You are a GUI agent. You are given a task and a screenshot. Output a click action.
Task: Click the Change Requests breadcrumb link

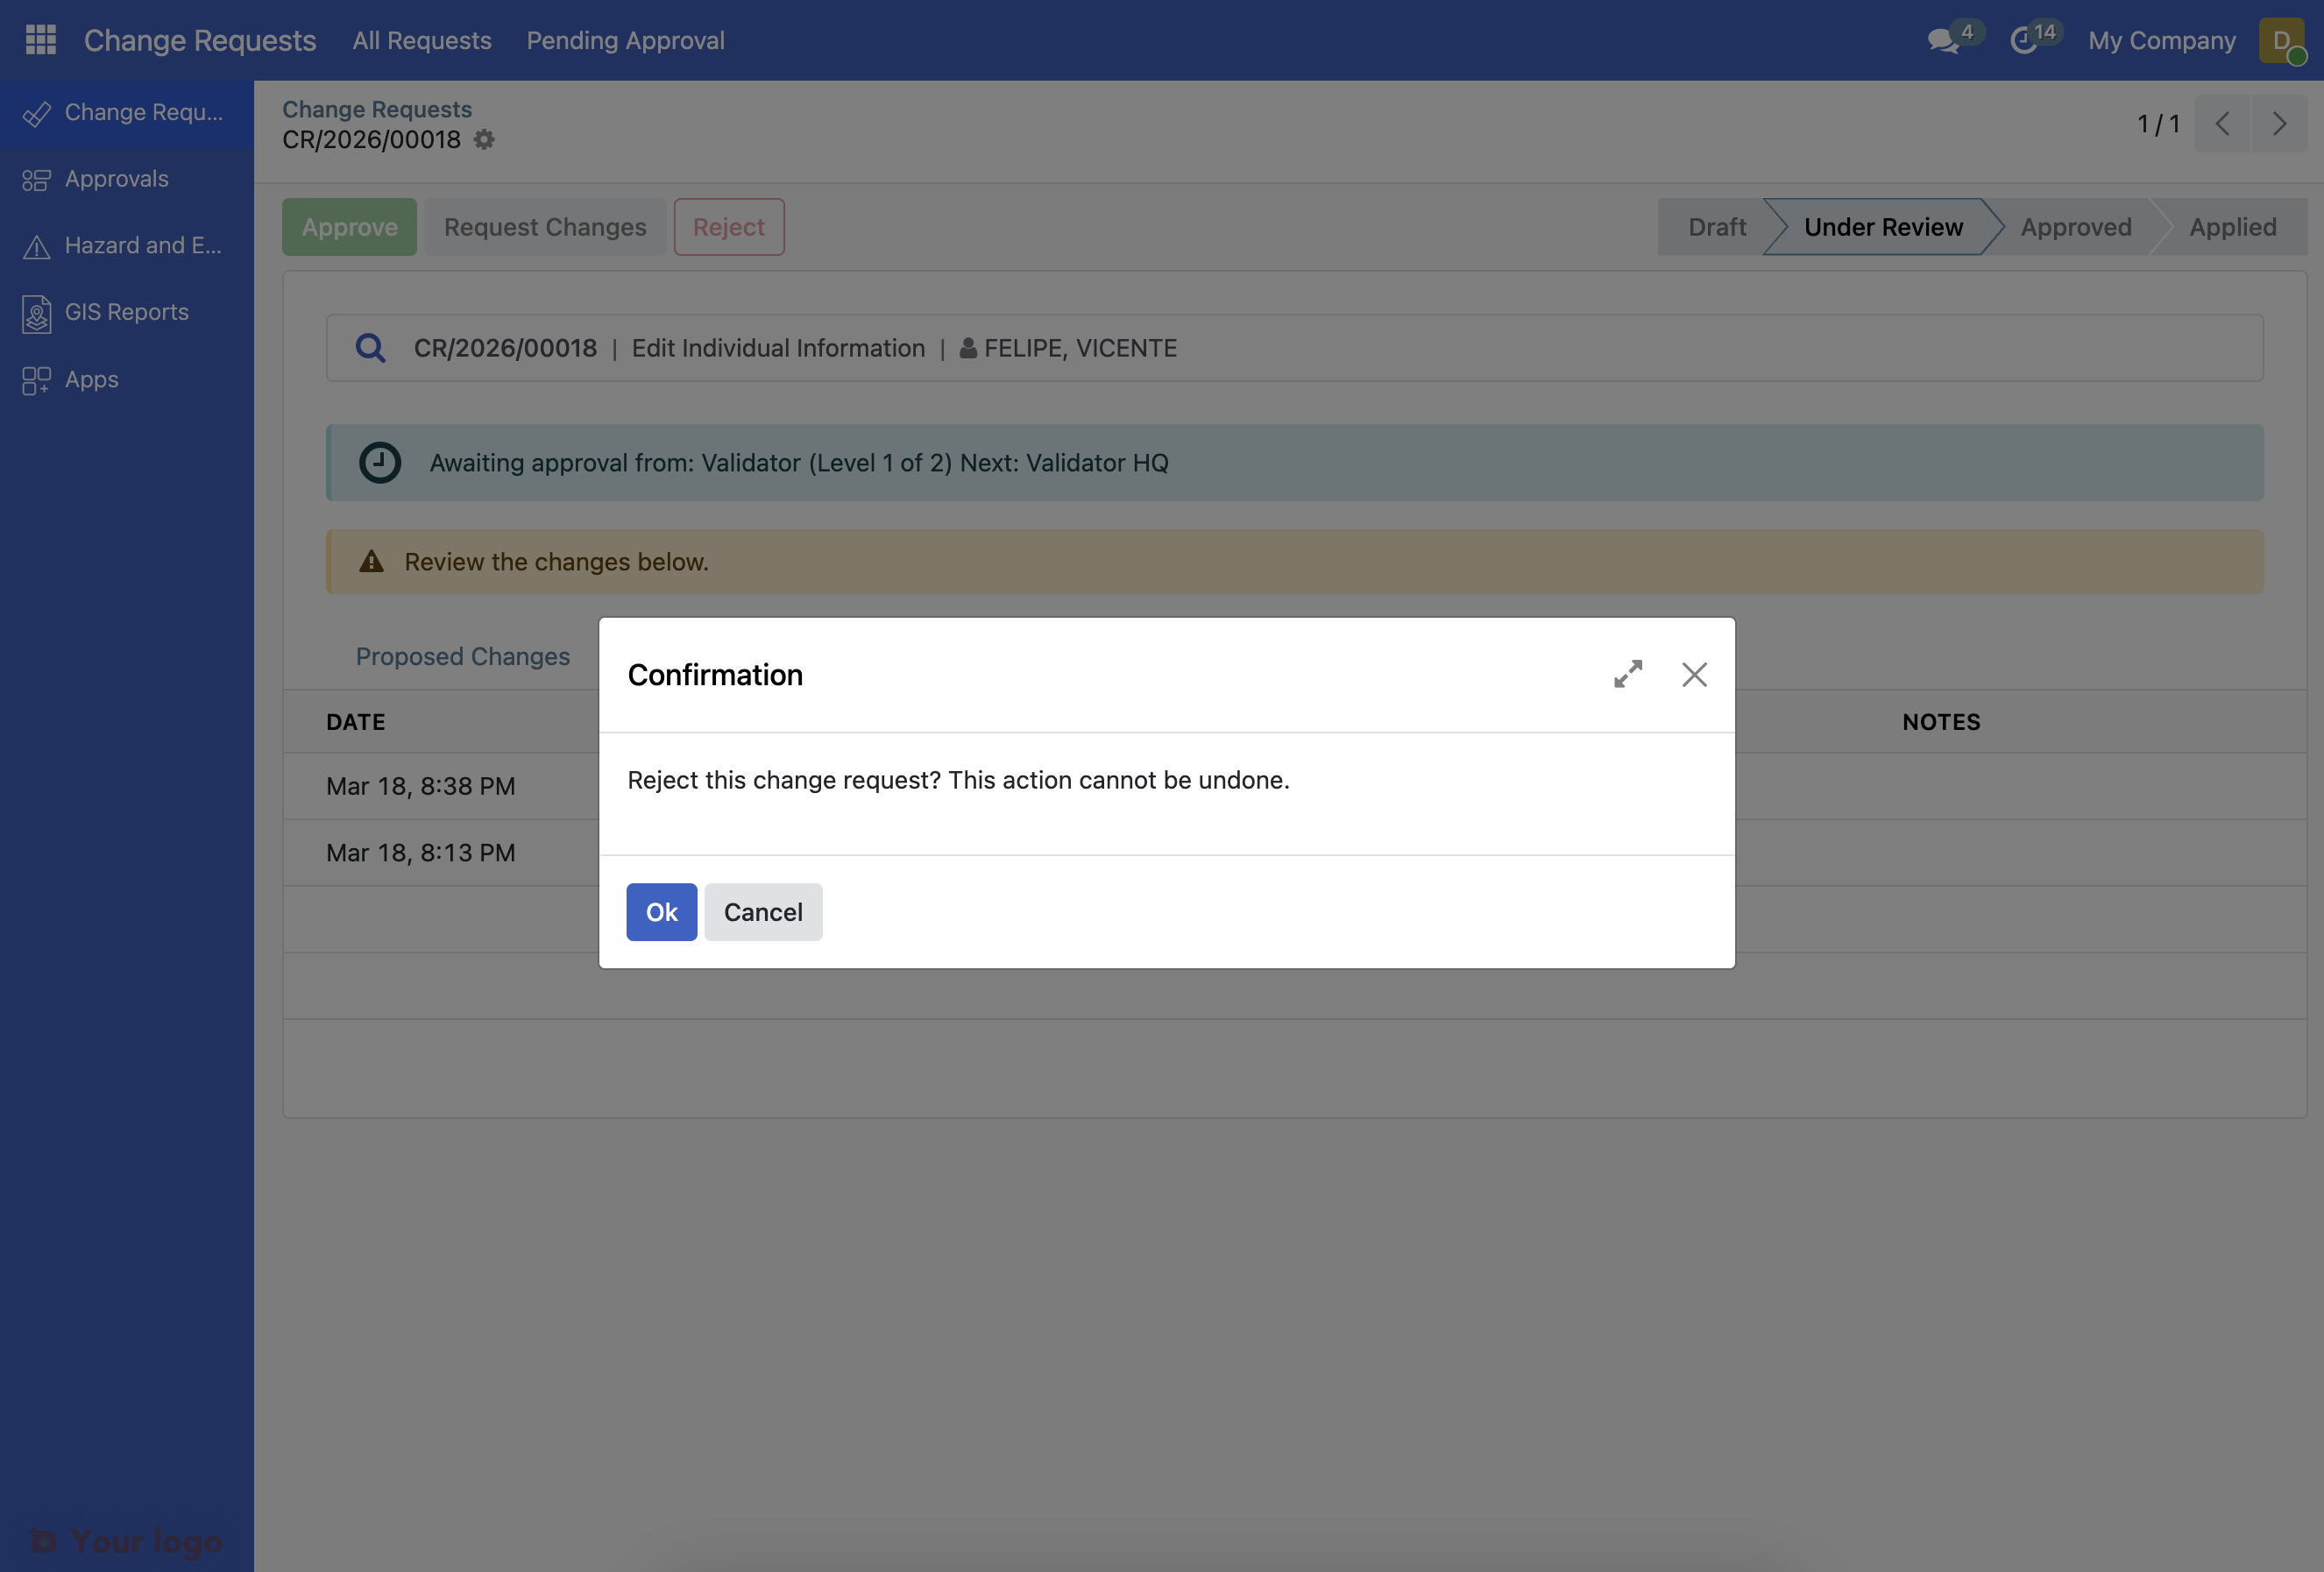(377, 110)
